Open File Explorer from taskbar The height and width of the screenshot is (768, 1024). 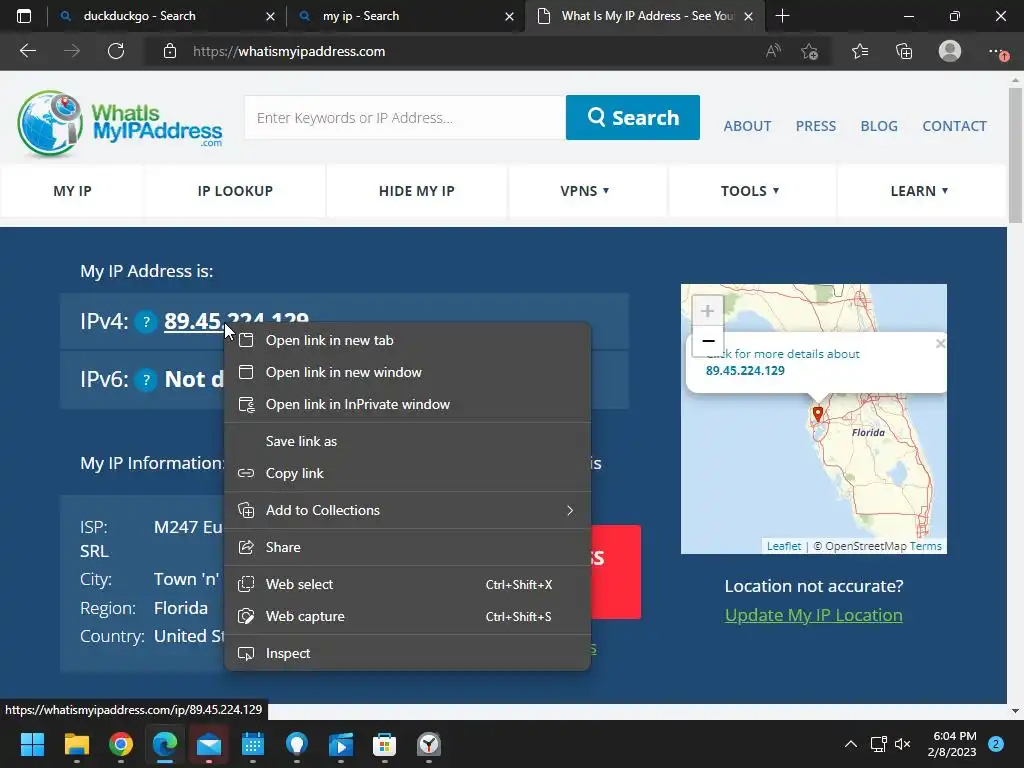(x=76, y=744)
